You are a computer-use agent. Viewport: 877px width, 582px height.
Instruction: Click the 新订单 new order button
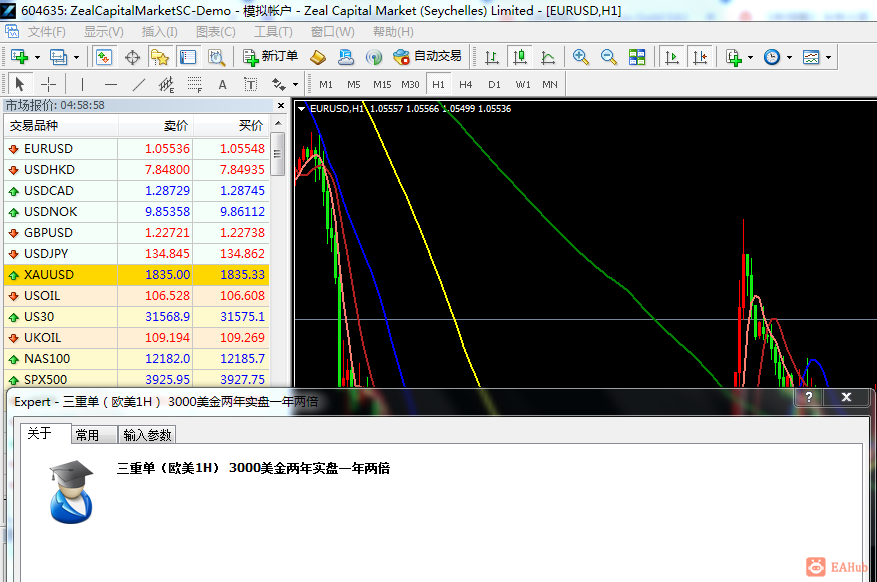tap(271, 57)
